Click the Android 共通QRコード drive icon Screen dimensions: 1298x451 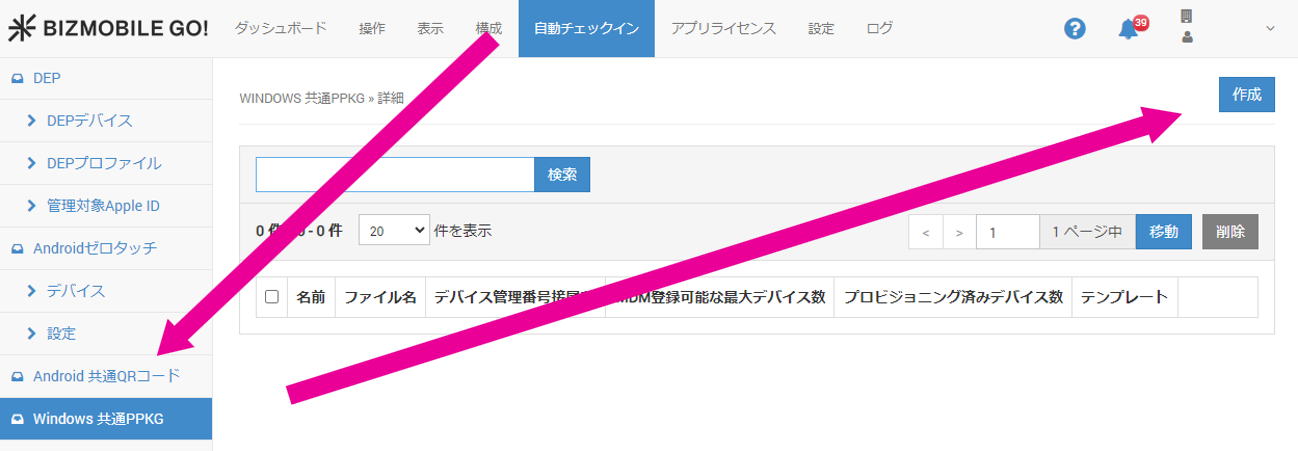click(x=17, y=376)
